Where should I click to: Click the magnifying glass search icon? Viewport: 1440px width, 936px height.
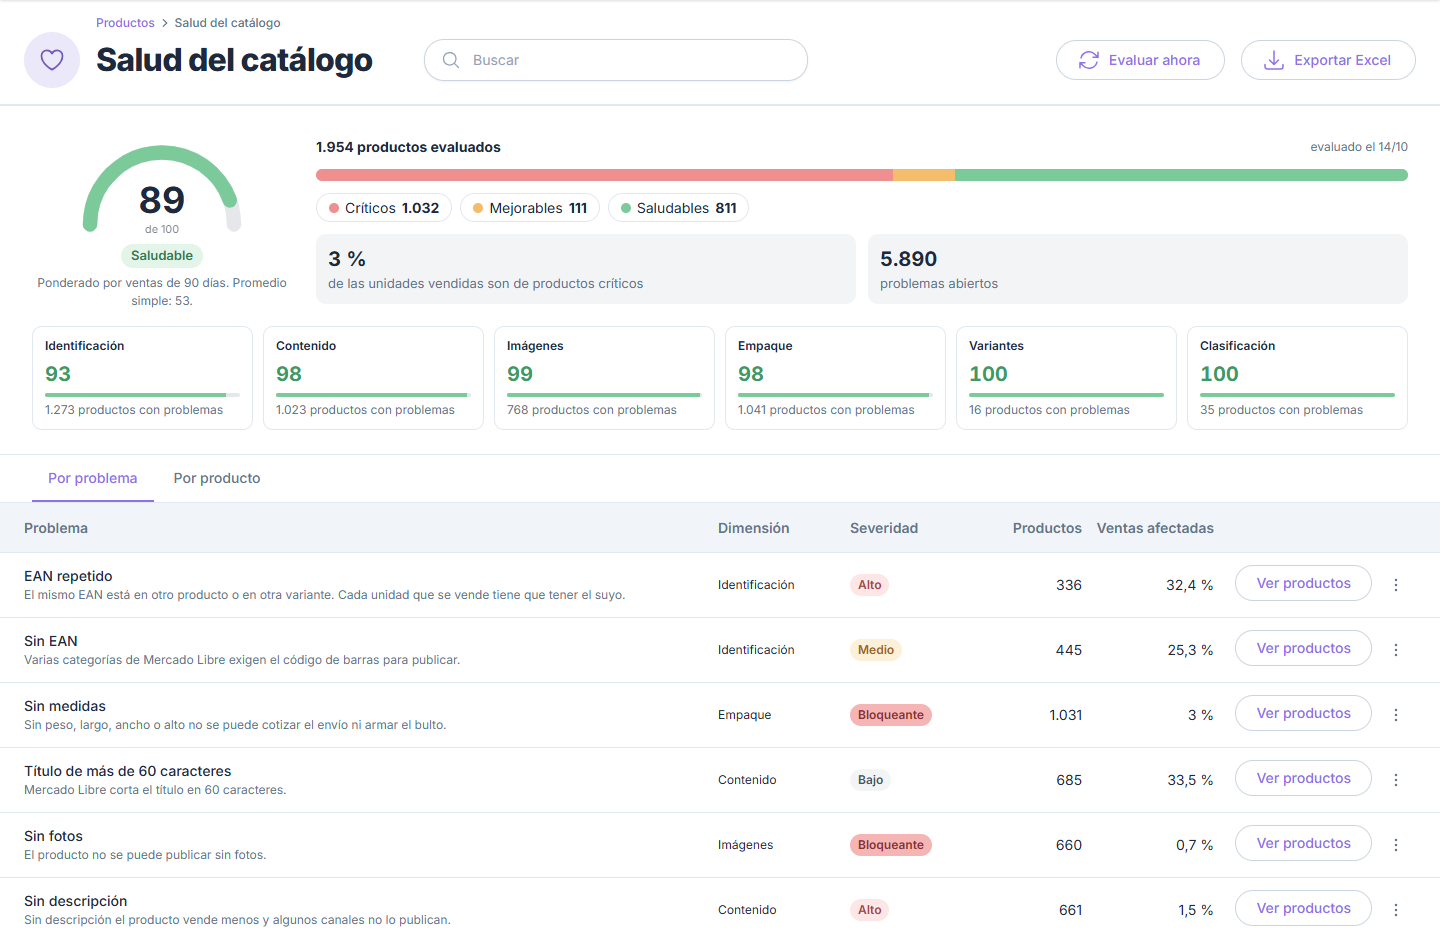[x=451, y=60]
